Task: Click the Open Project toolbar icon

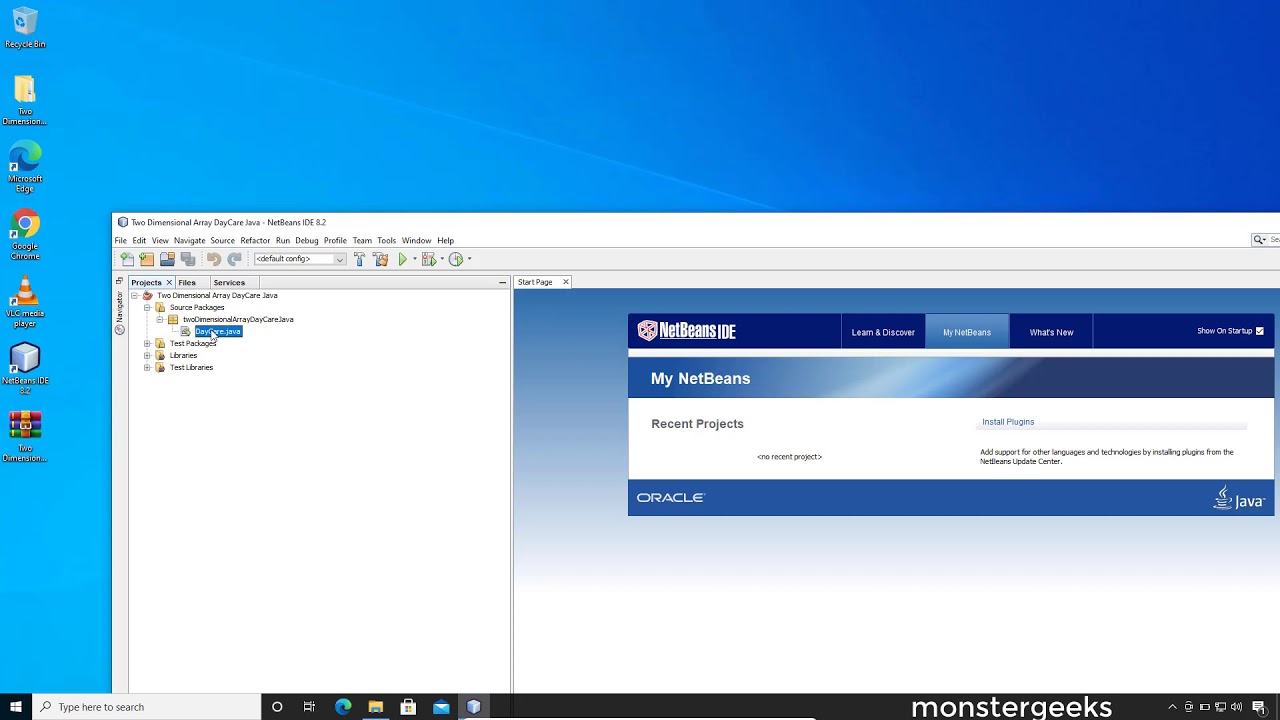Action: click(167, 259)
